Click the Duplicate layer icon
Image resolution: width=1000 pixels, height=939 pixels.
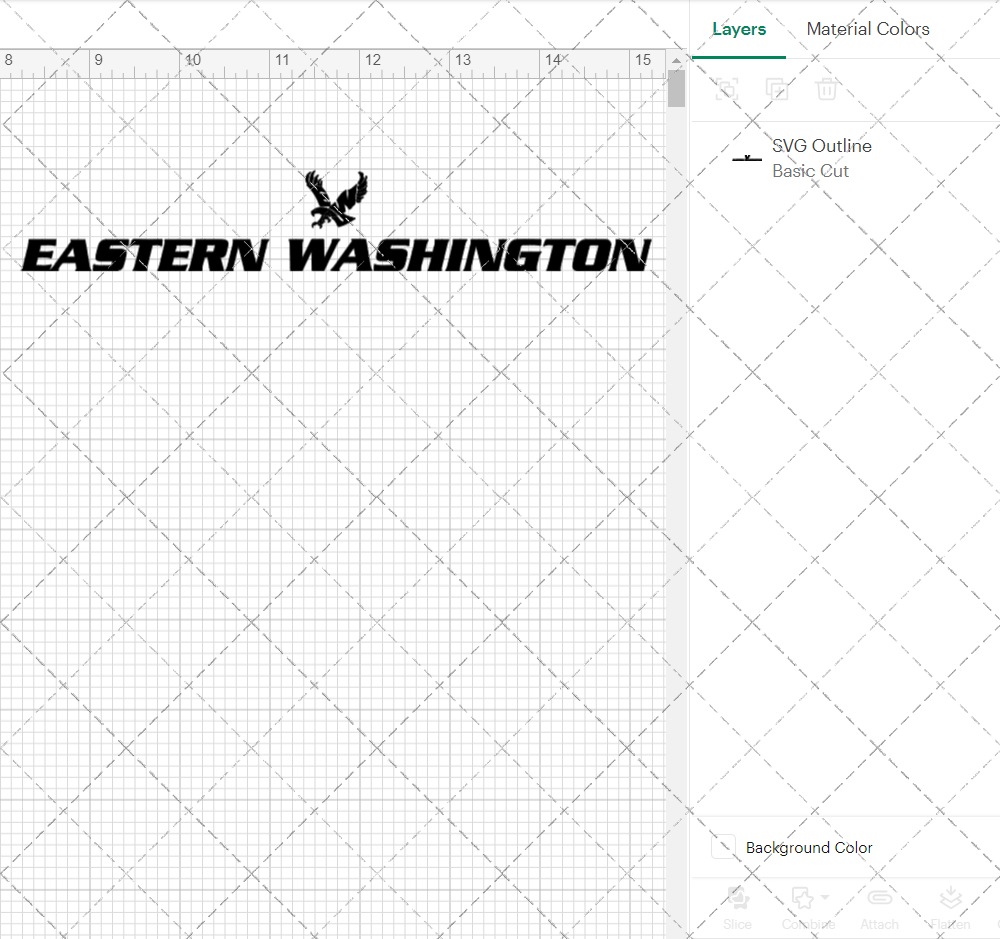(776, 89)
